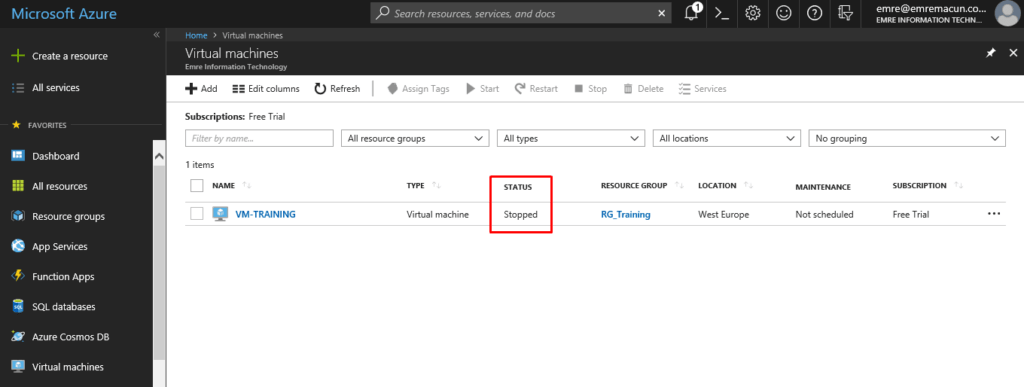Clear the search box with X
This screenshot has width=1024, height=387.
pyautogui.click(x=662, y=13)
